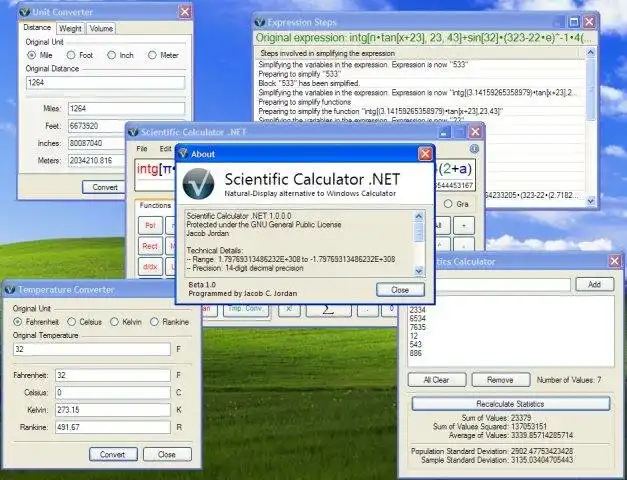The image size is (627, 480).
Task: Click the row 'Block "533" has been simplified.'
Action: pos(420,83)
